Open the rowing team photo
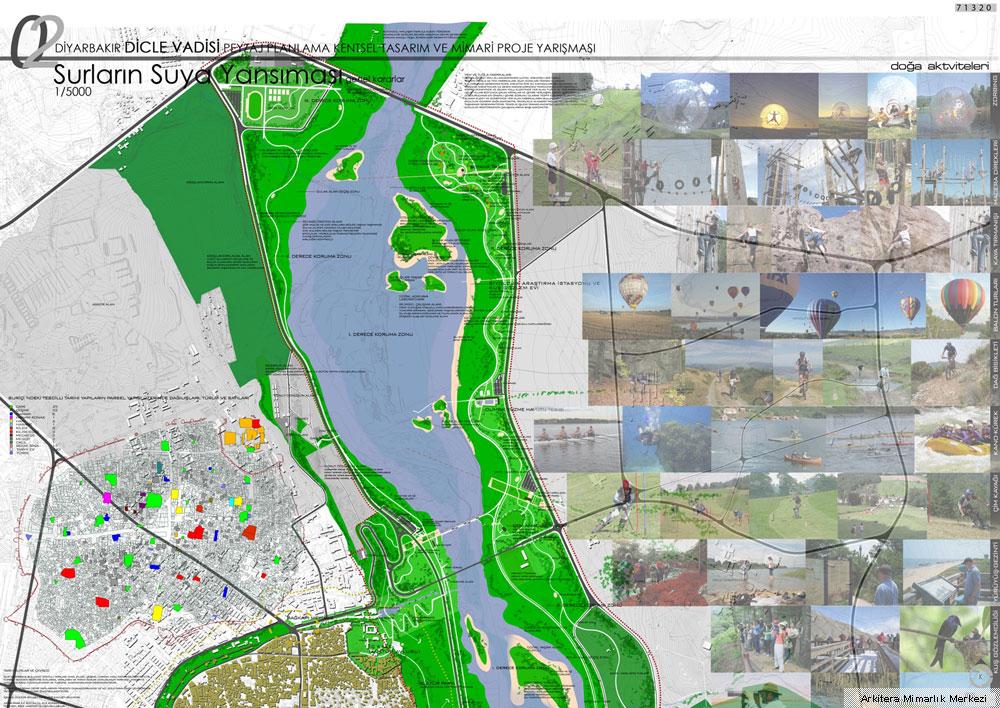Image resolution: width=1000 pixels, height=708 pixels. coord(577,439)
